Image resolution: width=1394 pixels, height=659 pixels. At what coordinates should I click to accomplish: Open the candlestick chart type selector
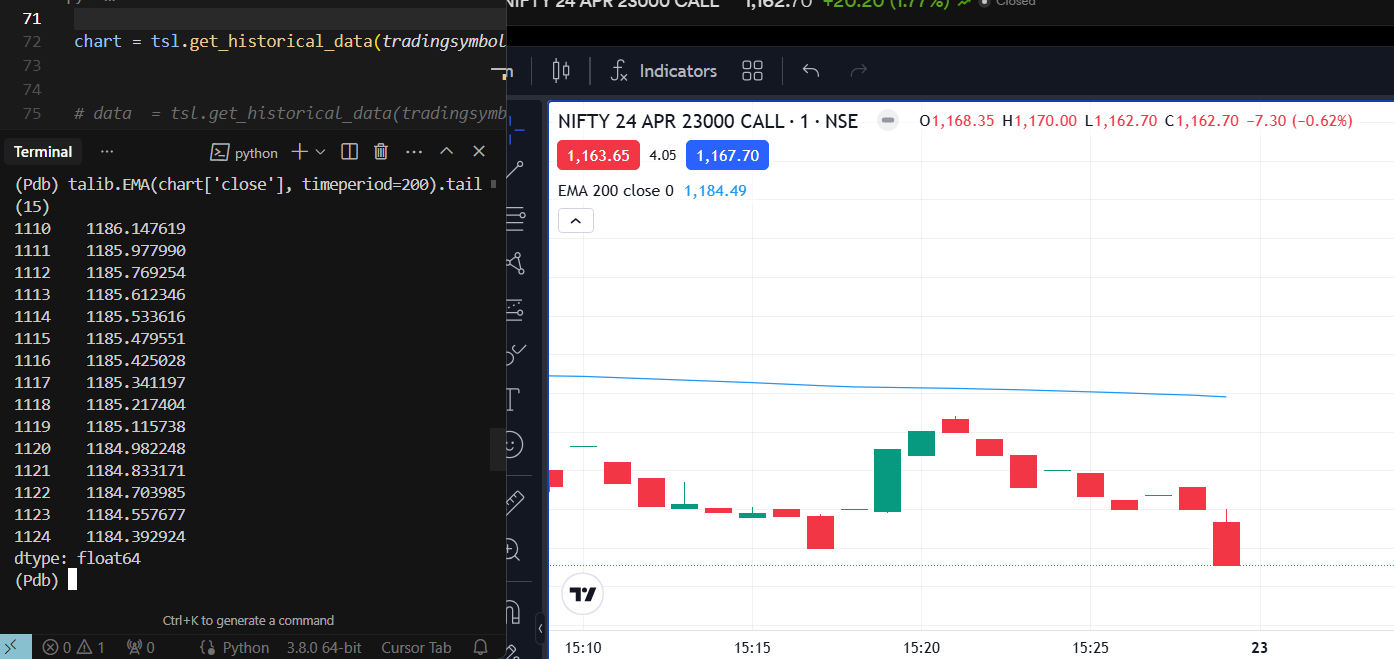point(560,71)
